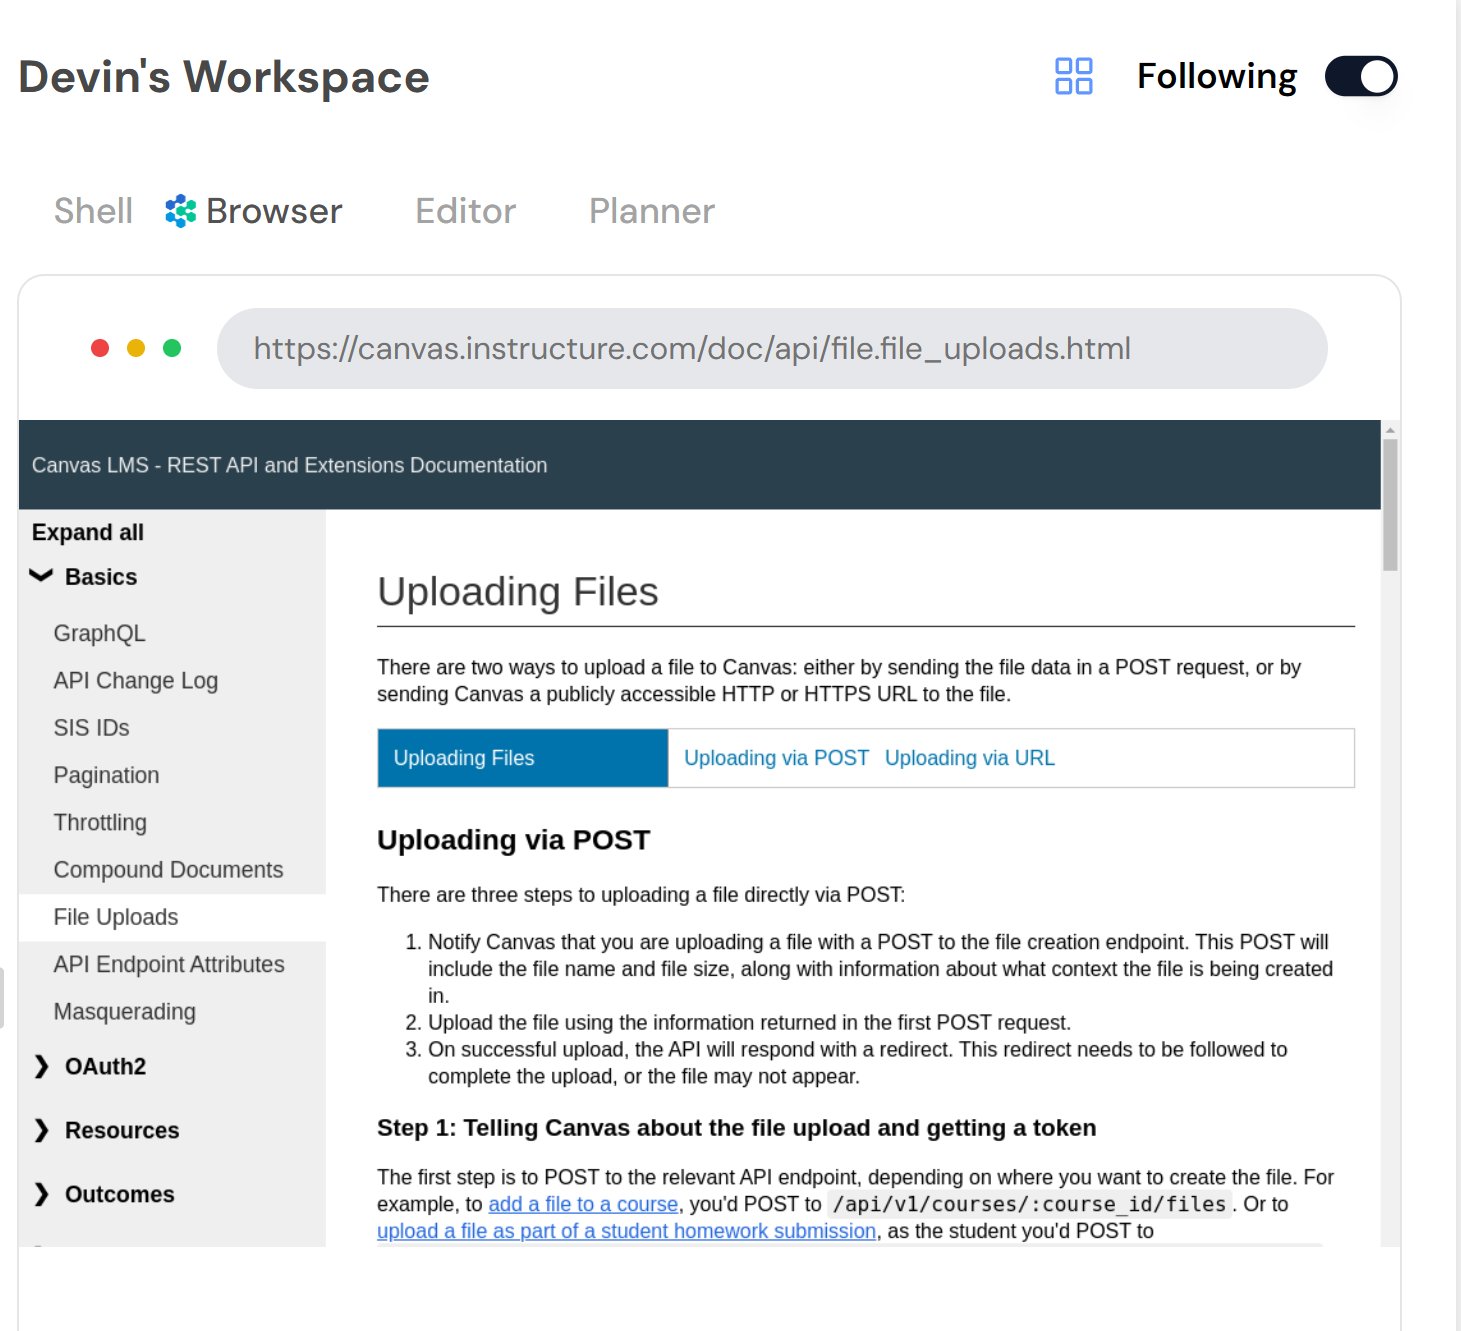Image resolution: width=1461 pixels, height=1331 pixels.
Task: Click the OAuth2 section label
Action: pyautogui.click(x=105, y=1067)
